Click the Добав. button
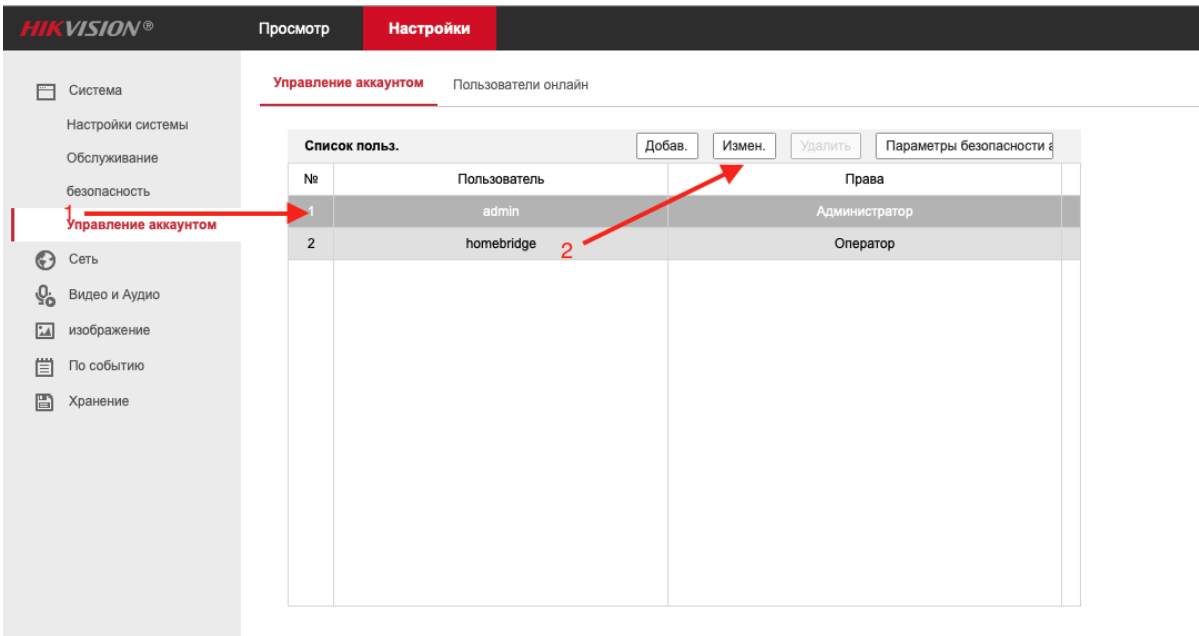The width and height of the screenshot is (1199, 636). 667,144
